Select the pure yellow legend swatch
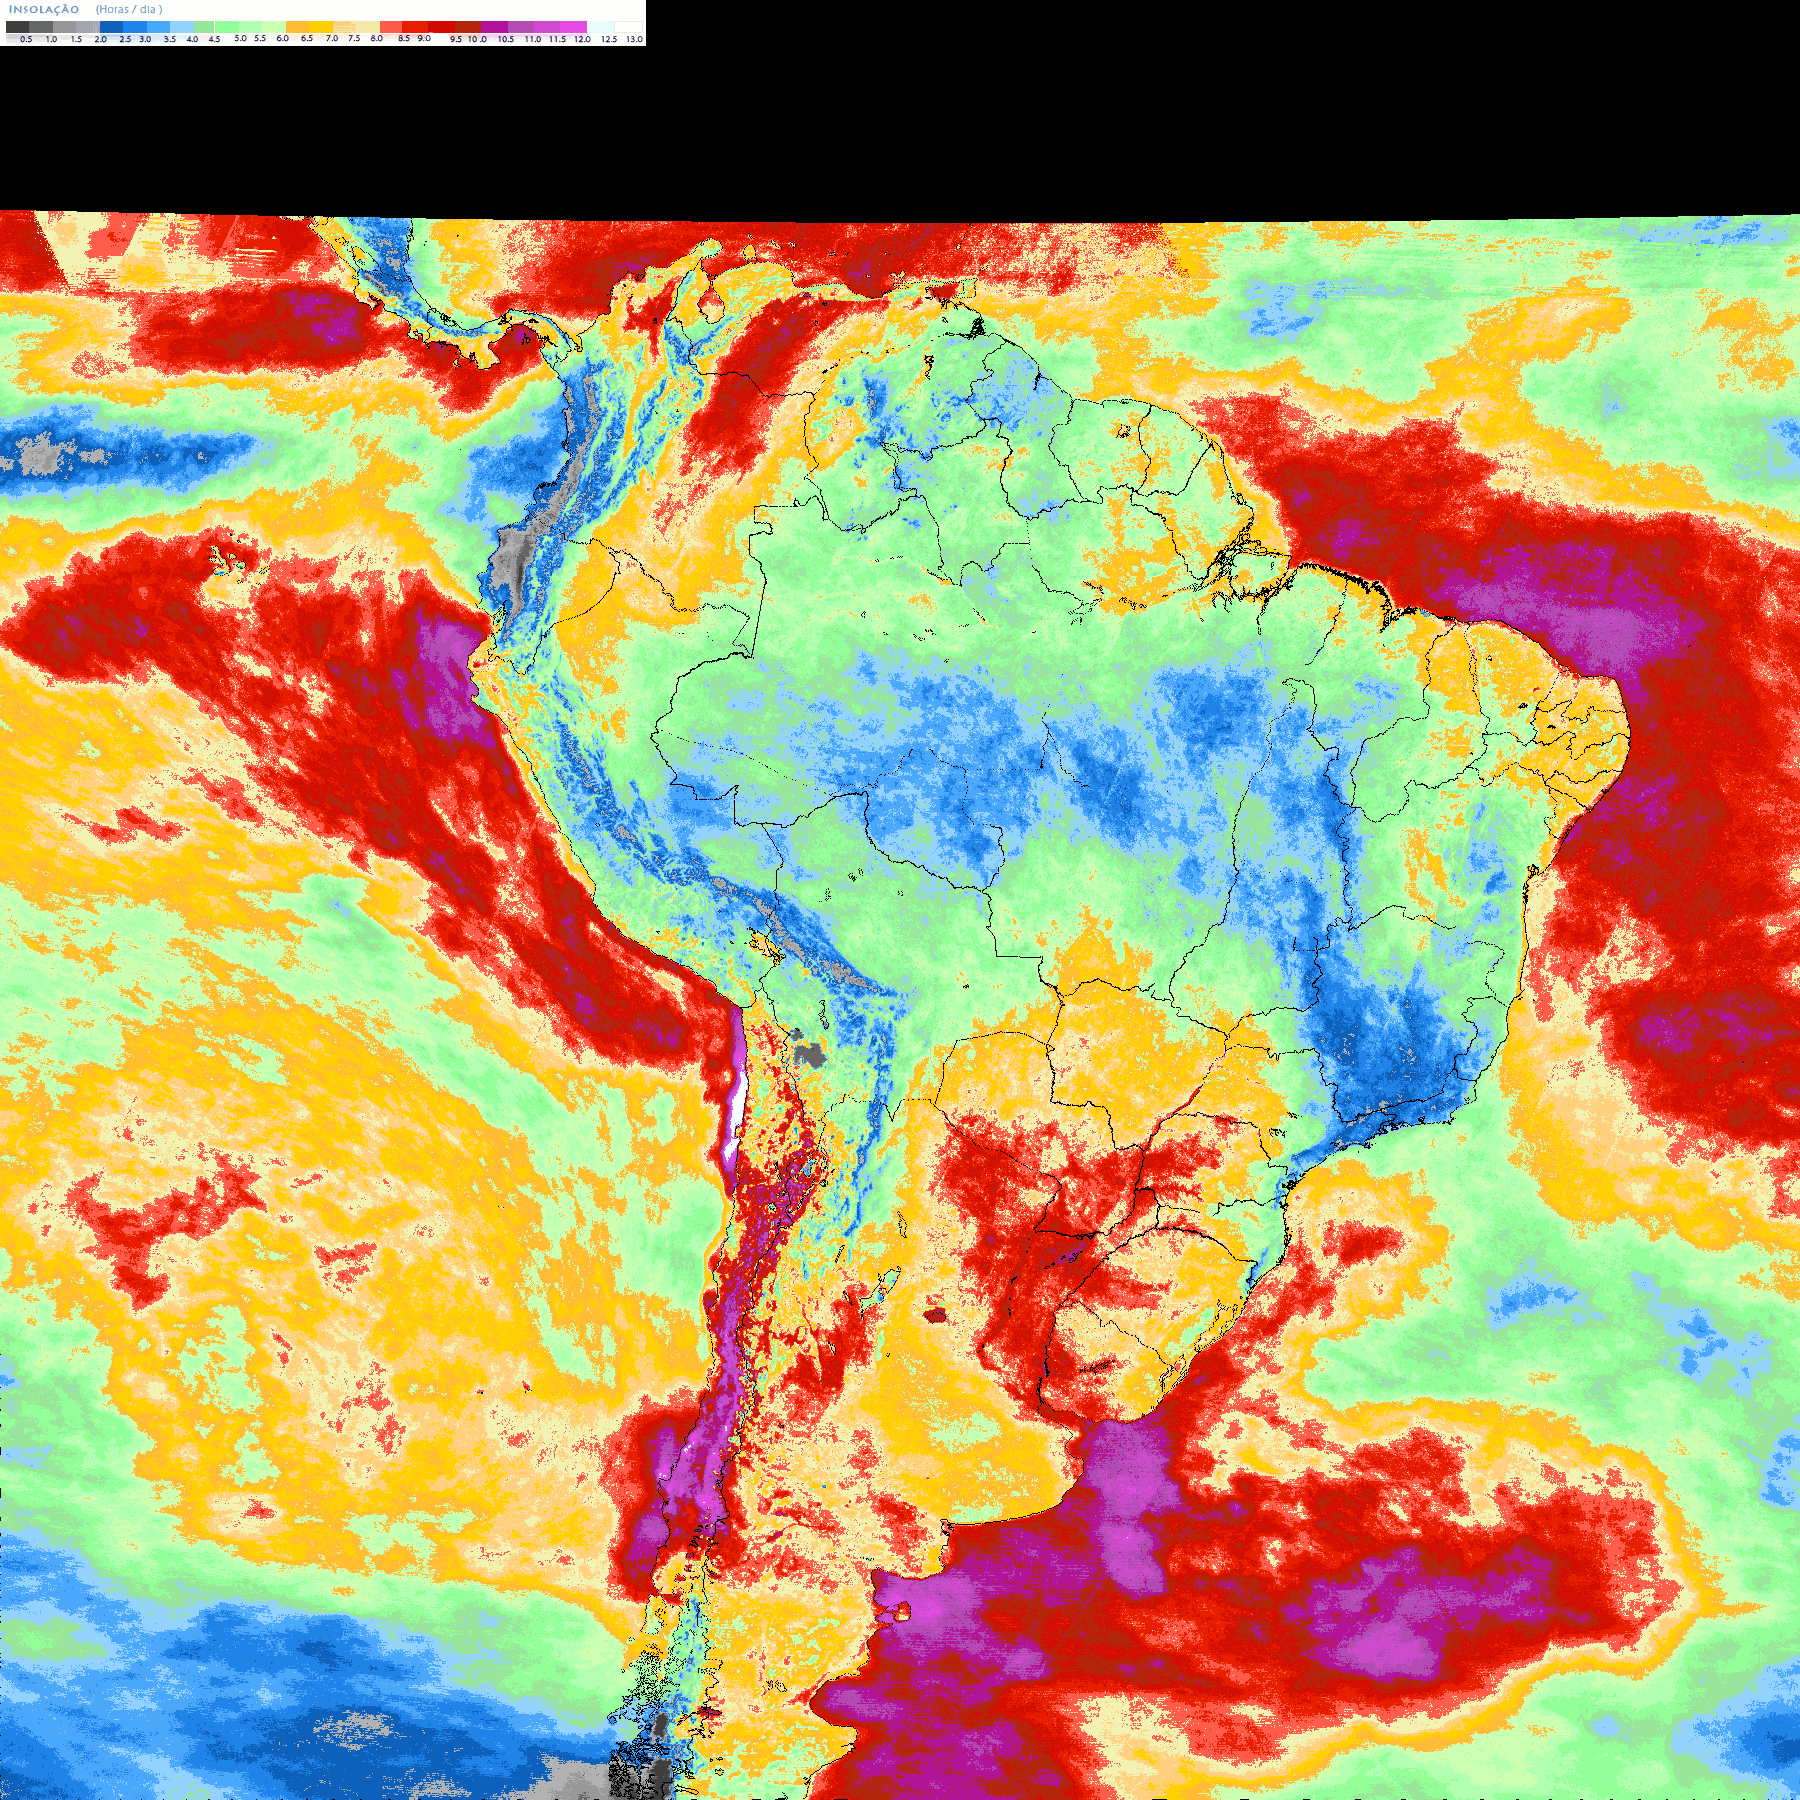Viewport: 1800px width, 1800px height. coord(321,27)
